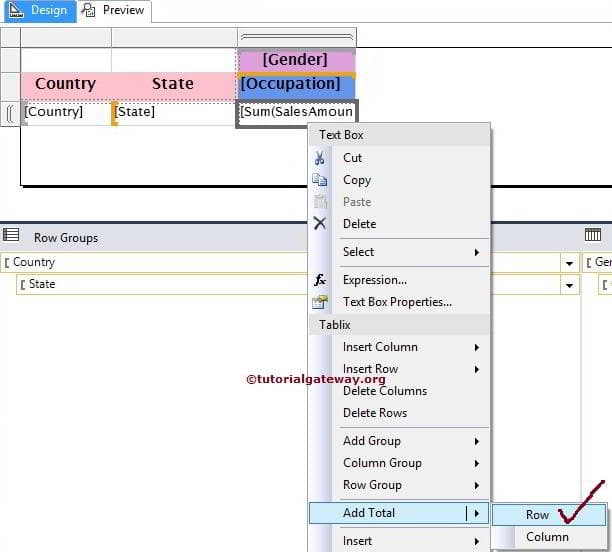Select the State header cell

coord(174,85)
